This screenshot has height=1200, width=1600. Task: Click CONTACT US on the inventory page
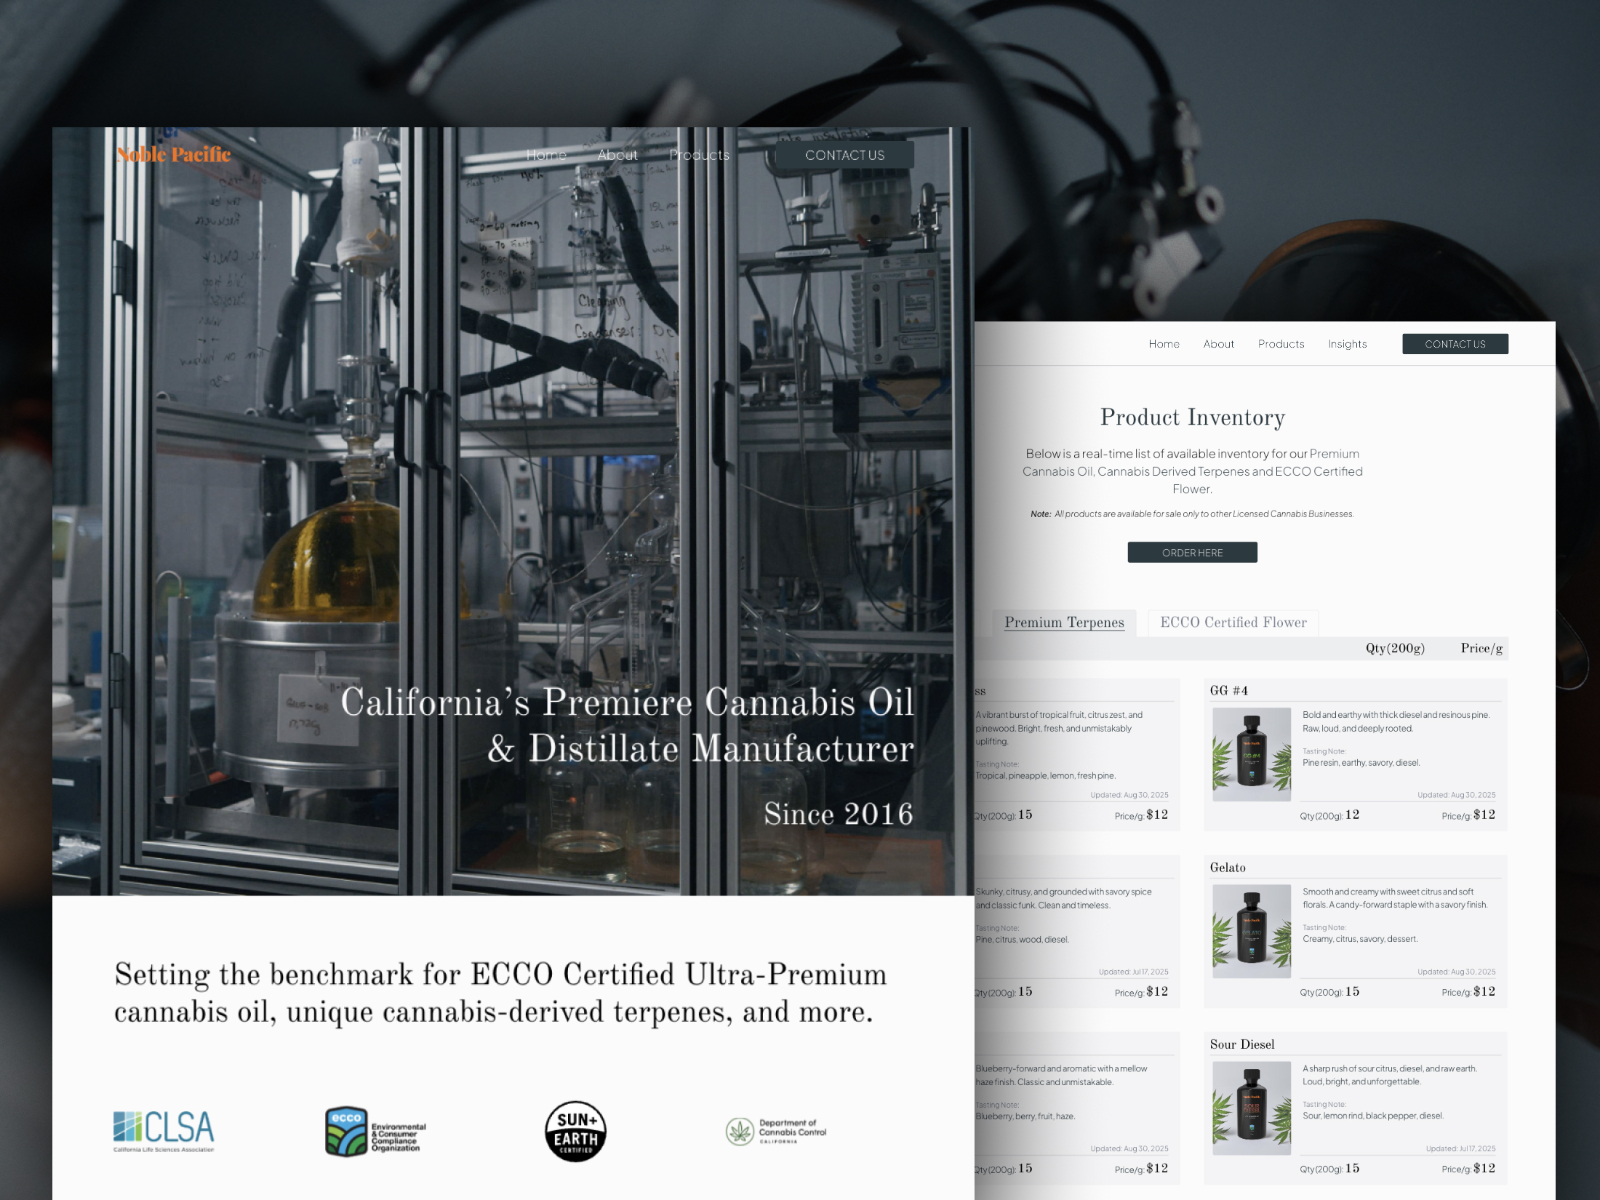click(1455, 344)
